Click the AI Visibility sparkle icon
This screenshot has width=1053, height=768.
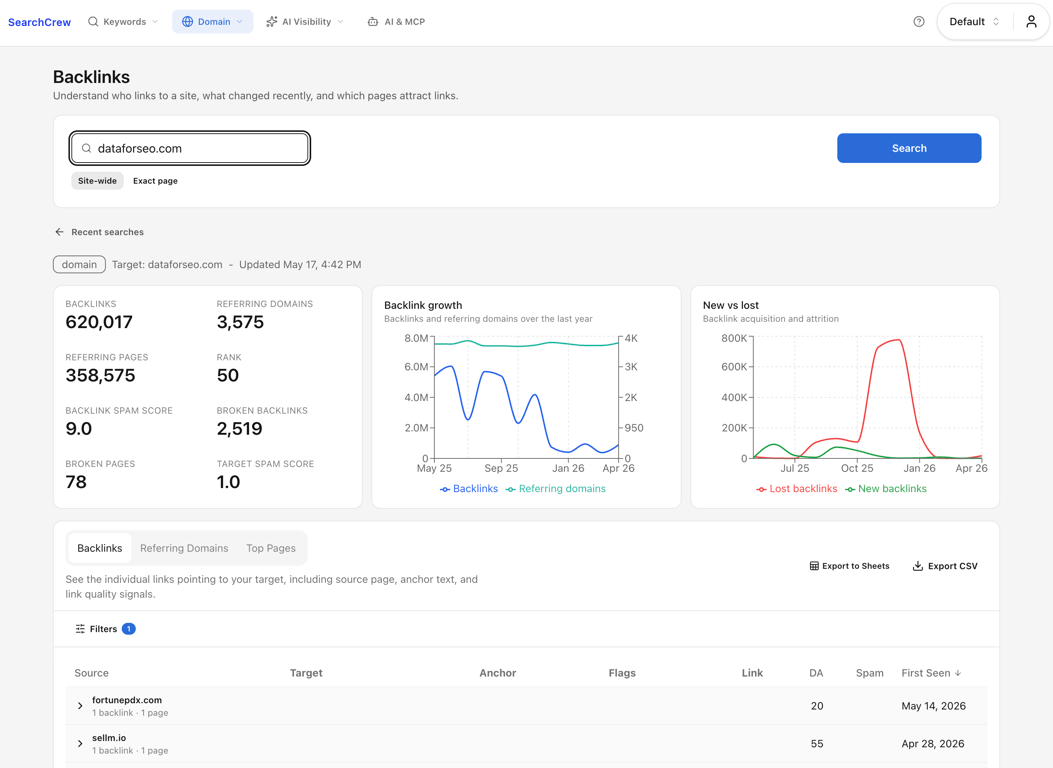point(271,21)
